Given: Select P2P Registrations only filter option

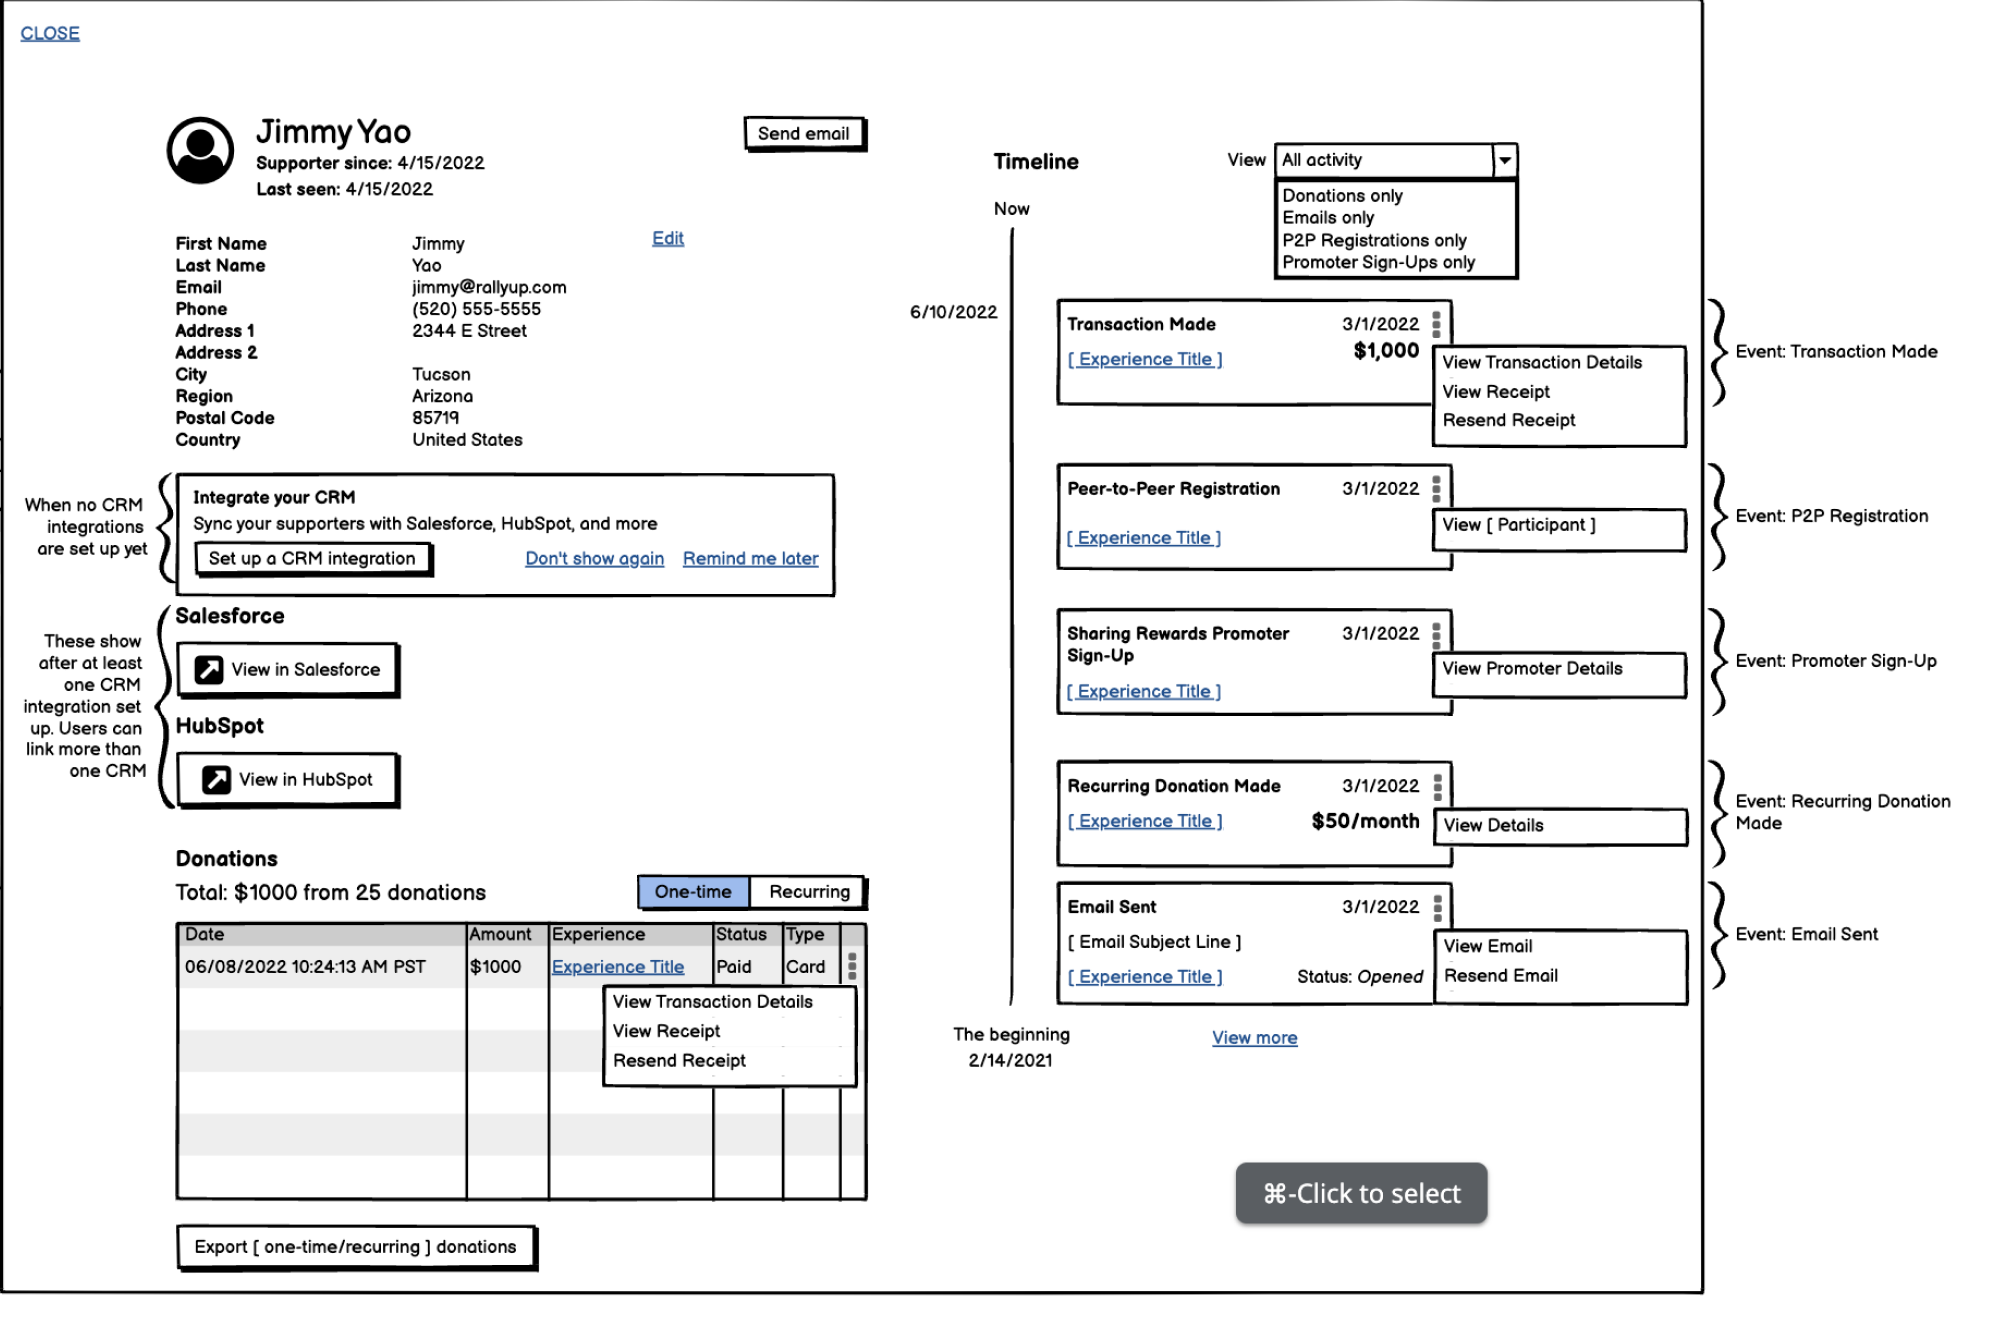Looking at the screenshot, I should click(x=1374, y=241).
